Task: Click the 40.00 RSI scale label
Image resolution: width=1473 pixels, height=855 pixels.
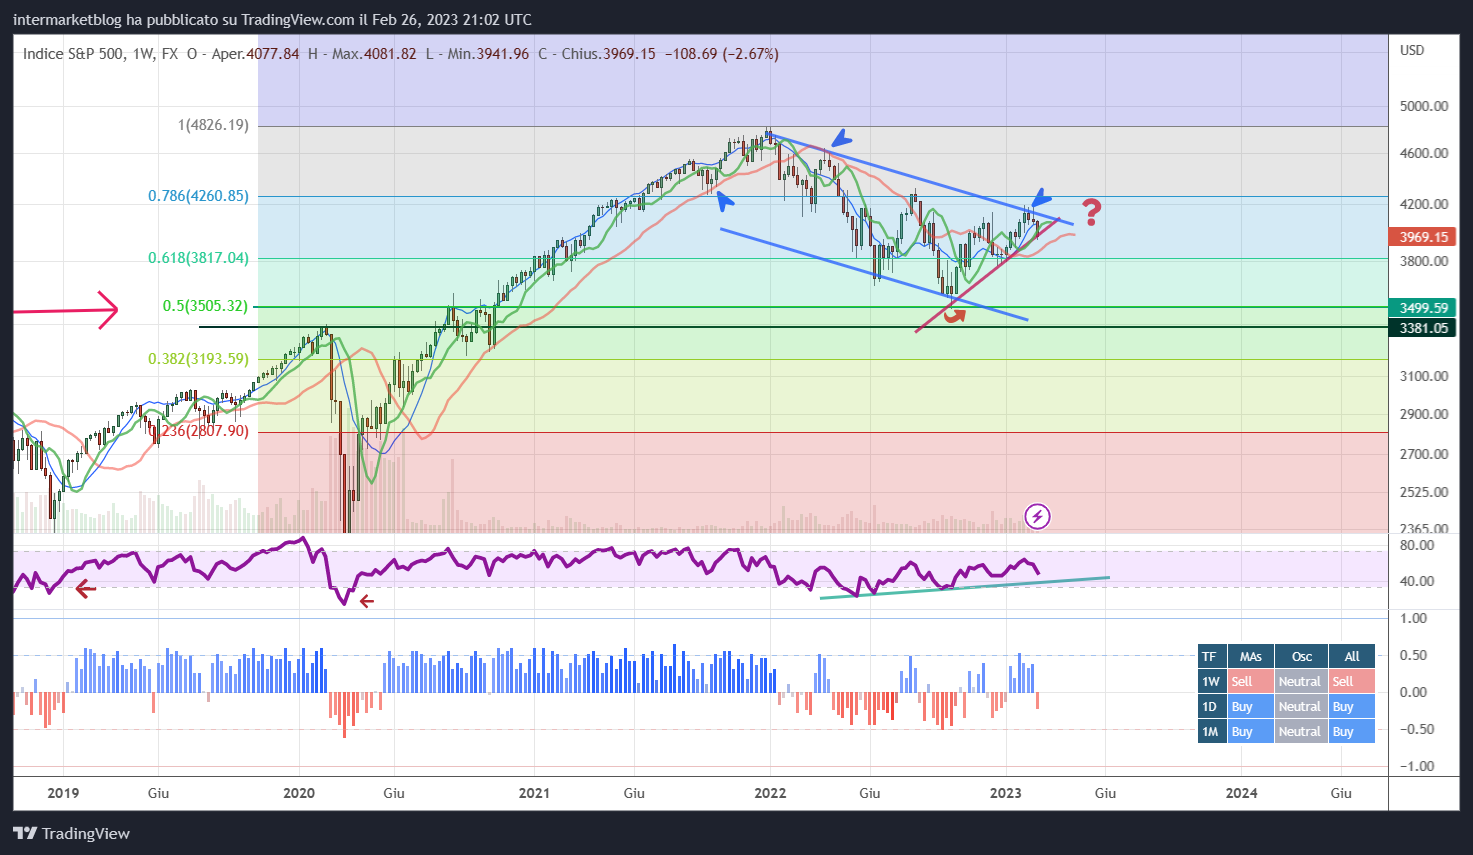Action: pos(1417,581)
